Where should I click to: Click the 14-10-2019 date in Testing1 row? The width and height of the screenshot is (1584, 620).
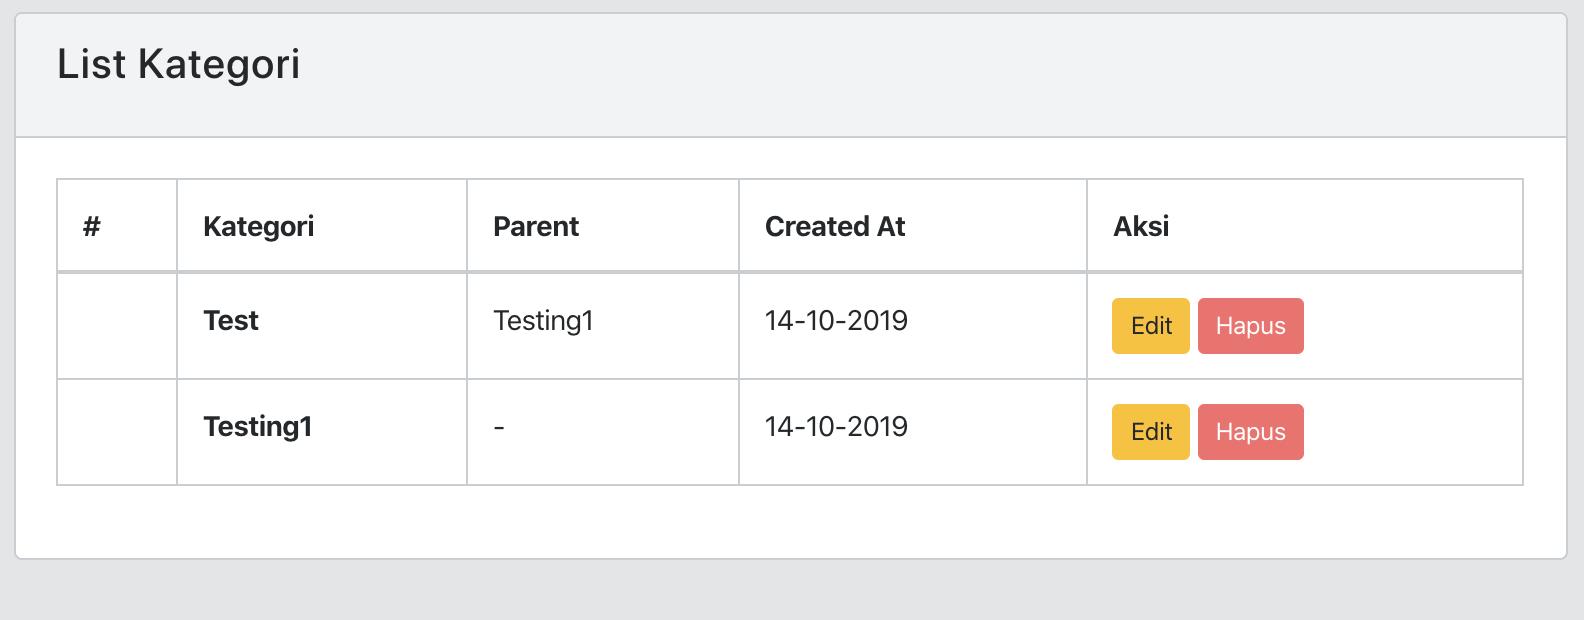click(x=836, y=426)
